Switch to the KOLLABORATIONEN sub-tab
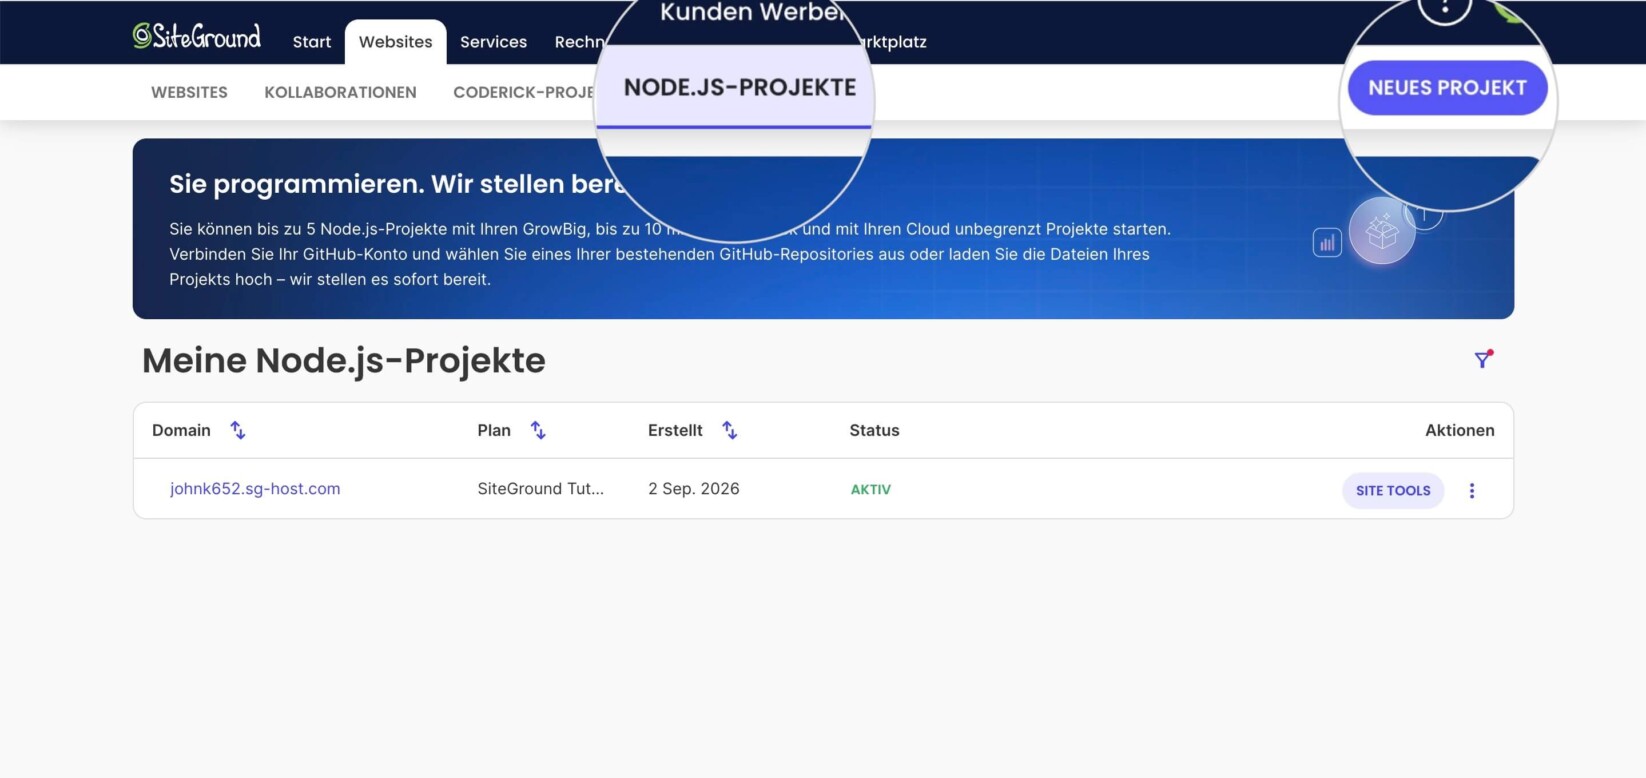The width and height of the screenshot is (1646, 778). [340, 92]
